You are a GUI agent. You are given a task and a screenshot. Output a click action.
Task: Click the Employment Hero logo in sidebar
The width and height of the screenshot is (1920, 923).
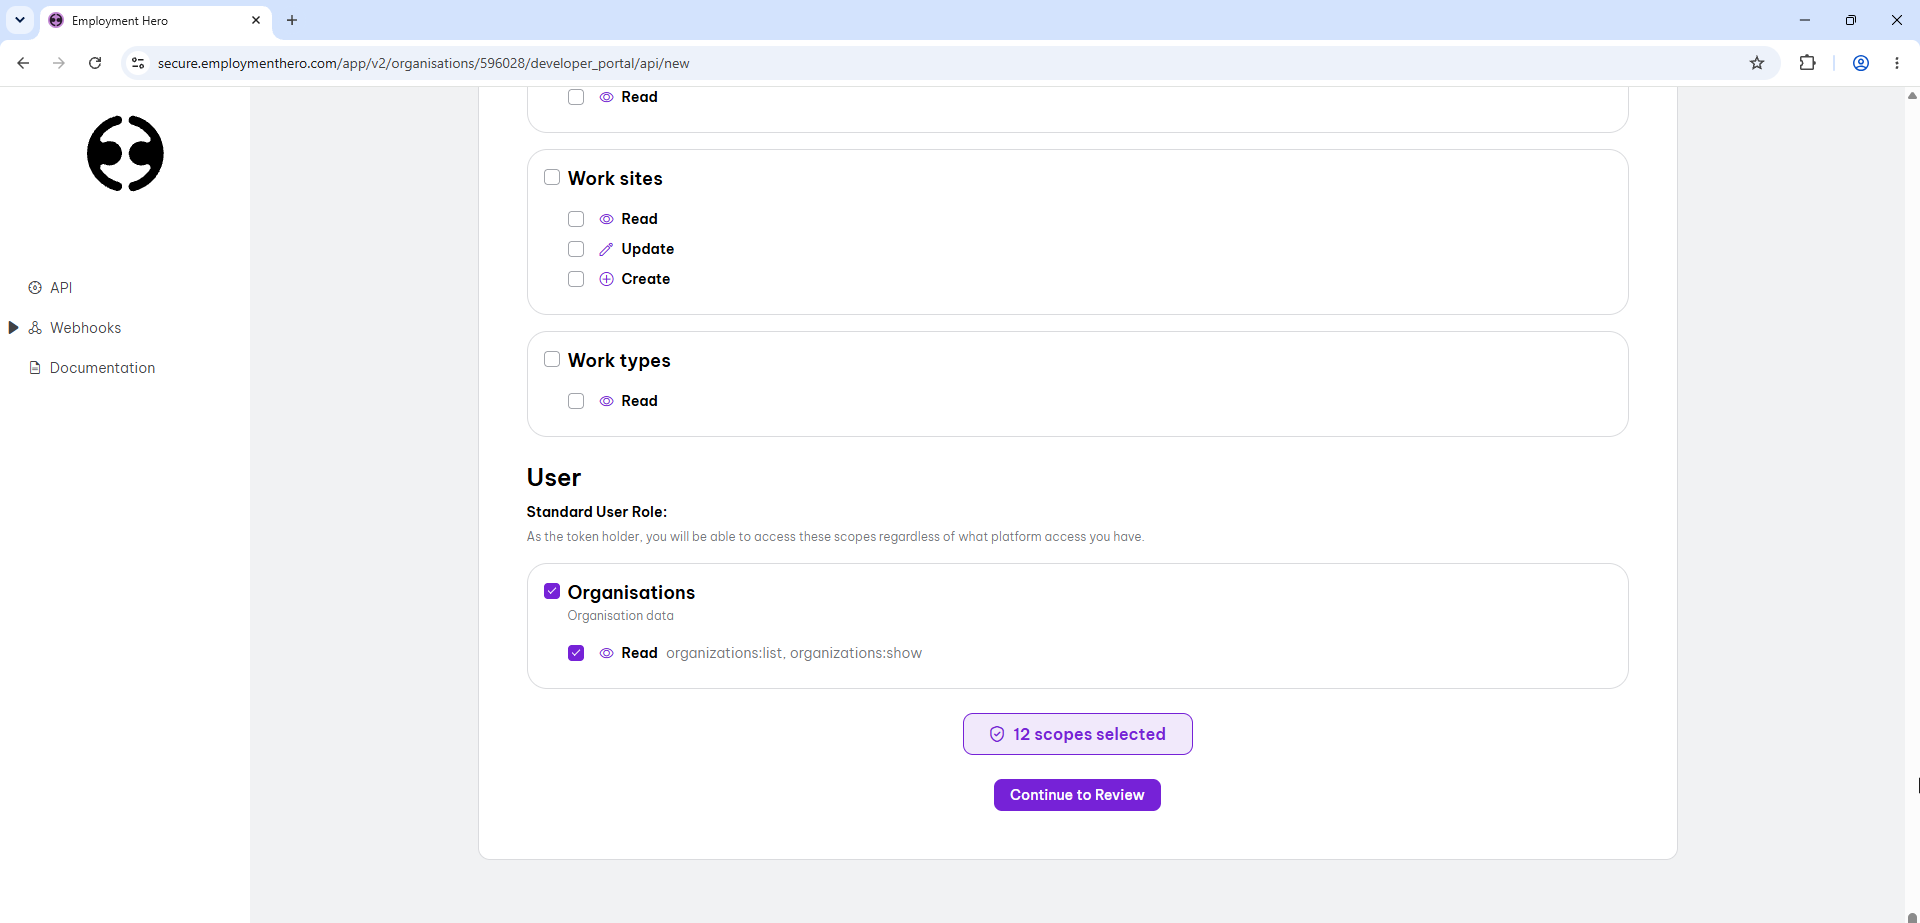click(125, 153)
